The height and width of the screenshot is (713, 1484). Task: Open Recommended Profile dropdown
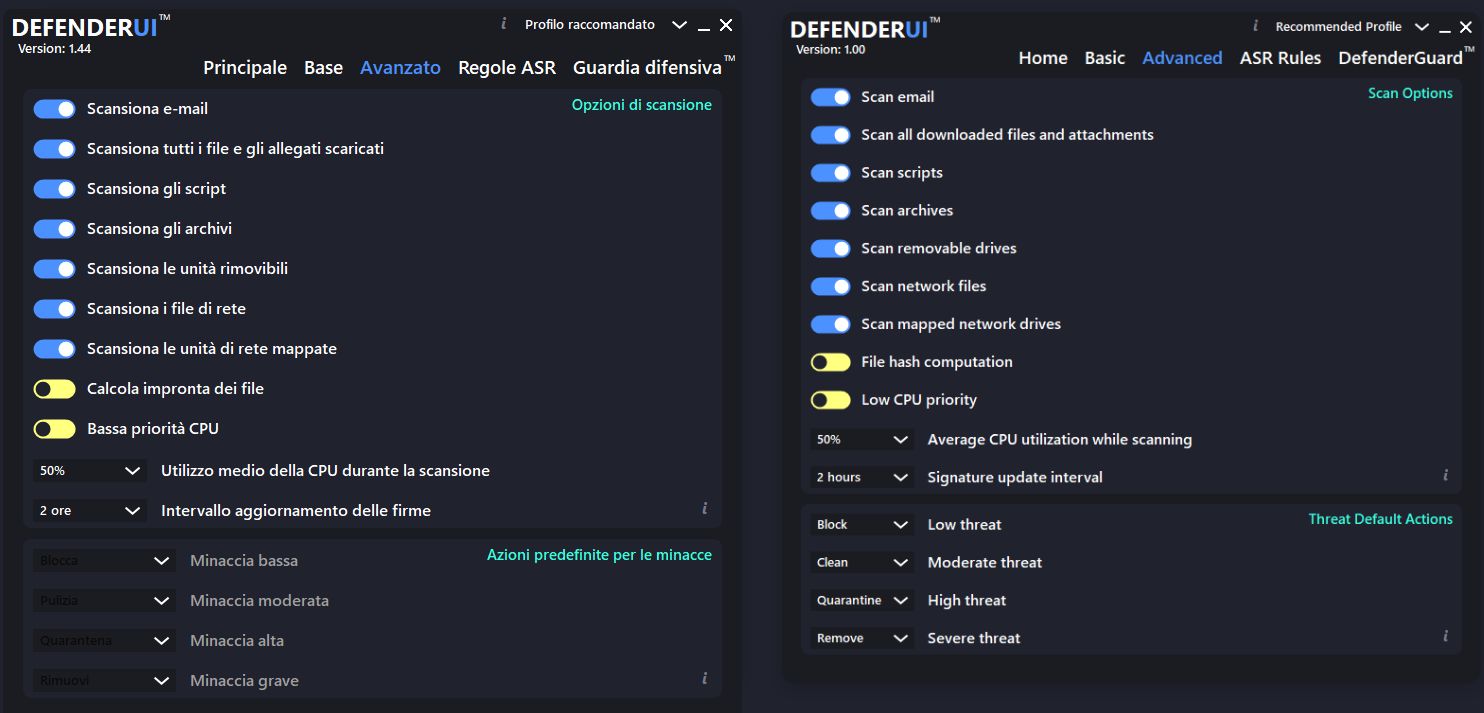pos(1352,27)
